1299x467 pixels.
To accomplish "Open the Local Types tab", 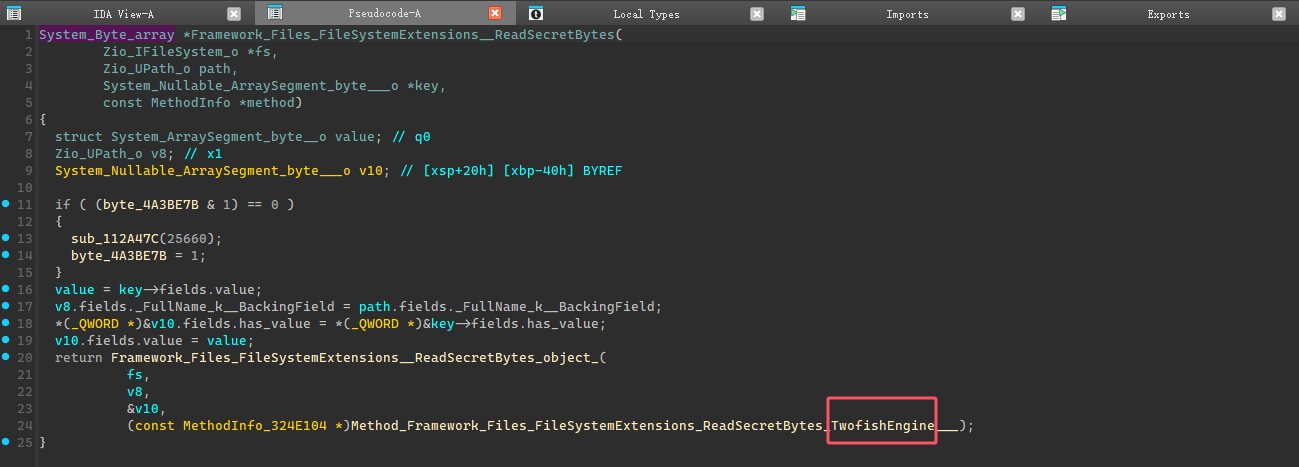I will (646, 14).
